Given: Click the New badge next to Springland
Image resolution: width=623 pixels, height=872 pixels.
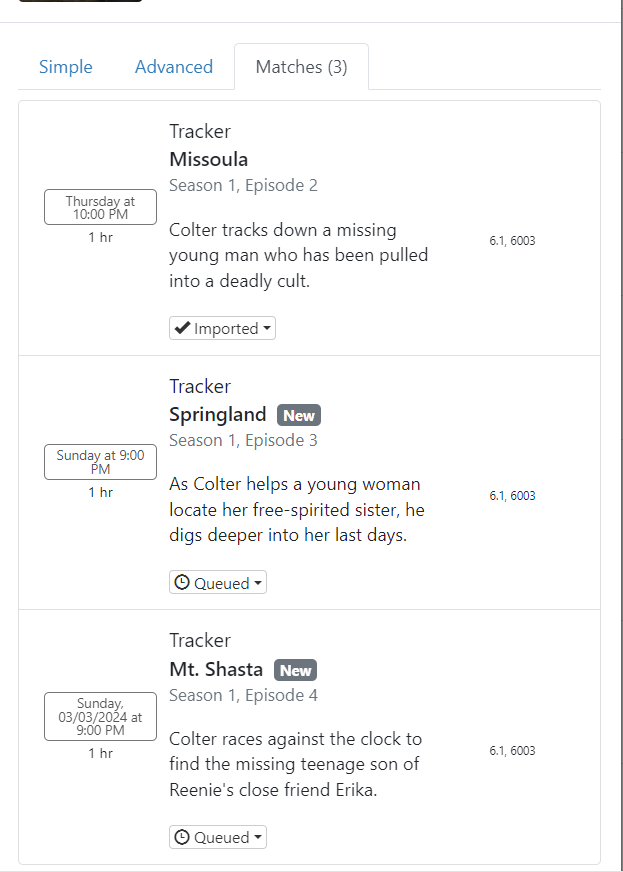Looking at the screenshot, I should pyautogui.click(x=299, y=415).
